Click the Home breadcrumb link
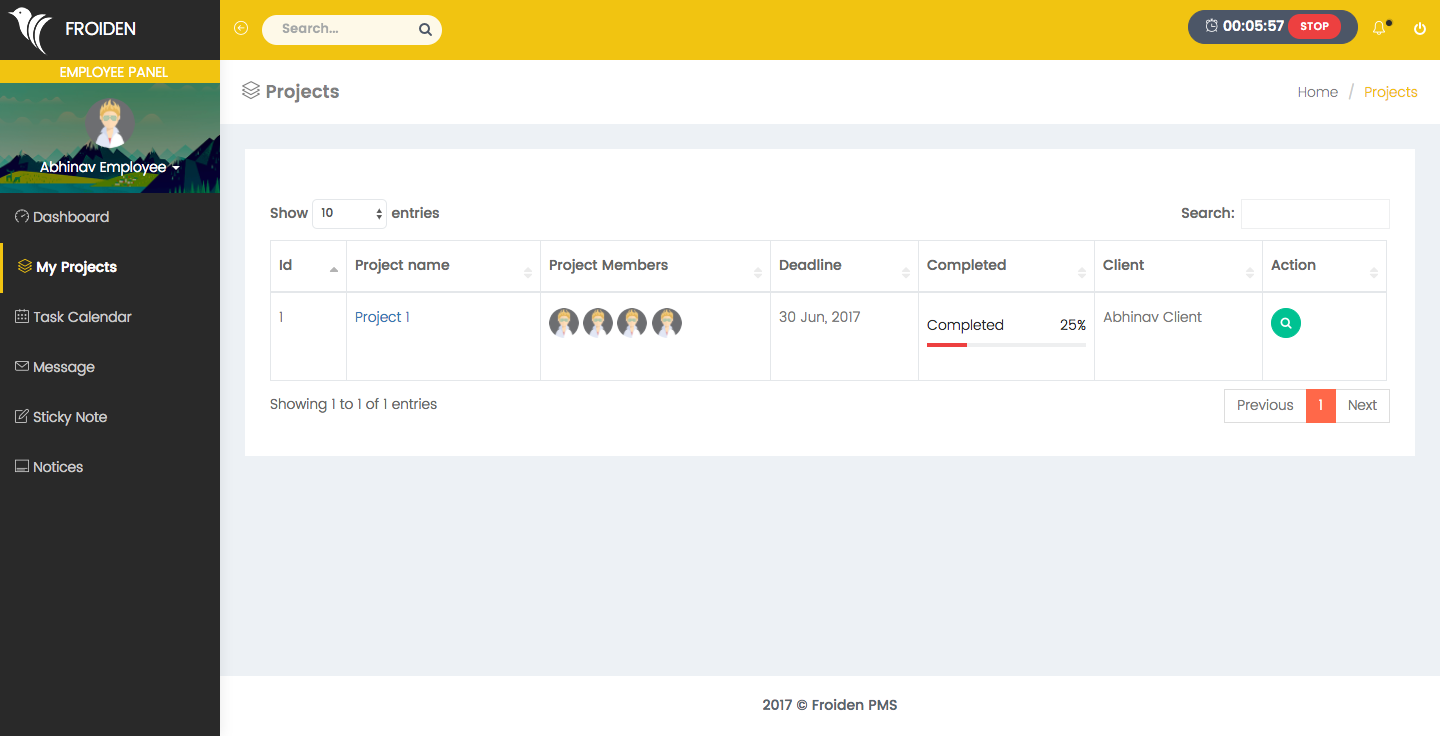Image resolution: width=1440 pixels, height=736 pixels. (1317, 92)
